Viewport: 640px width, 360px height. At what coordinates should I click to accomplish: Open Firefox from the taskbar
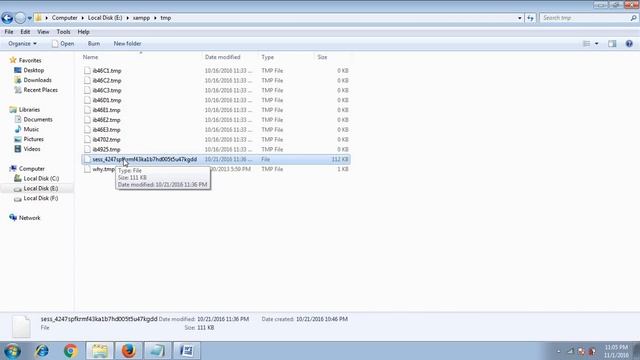(128, 351)
